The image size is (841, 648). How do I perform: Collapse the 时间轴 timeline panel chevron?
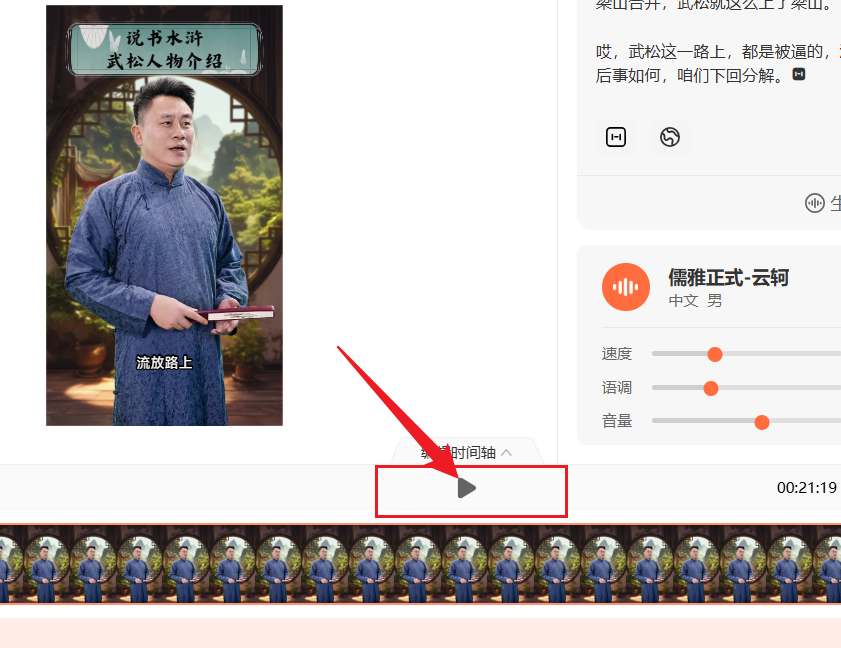[x=506, y=453]
